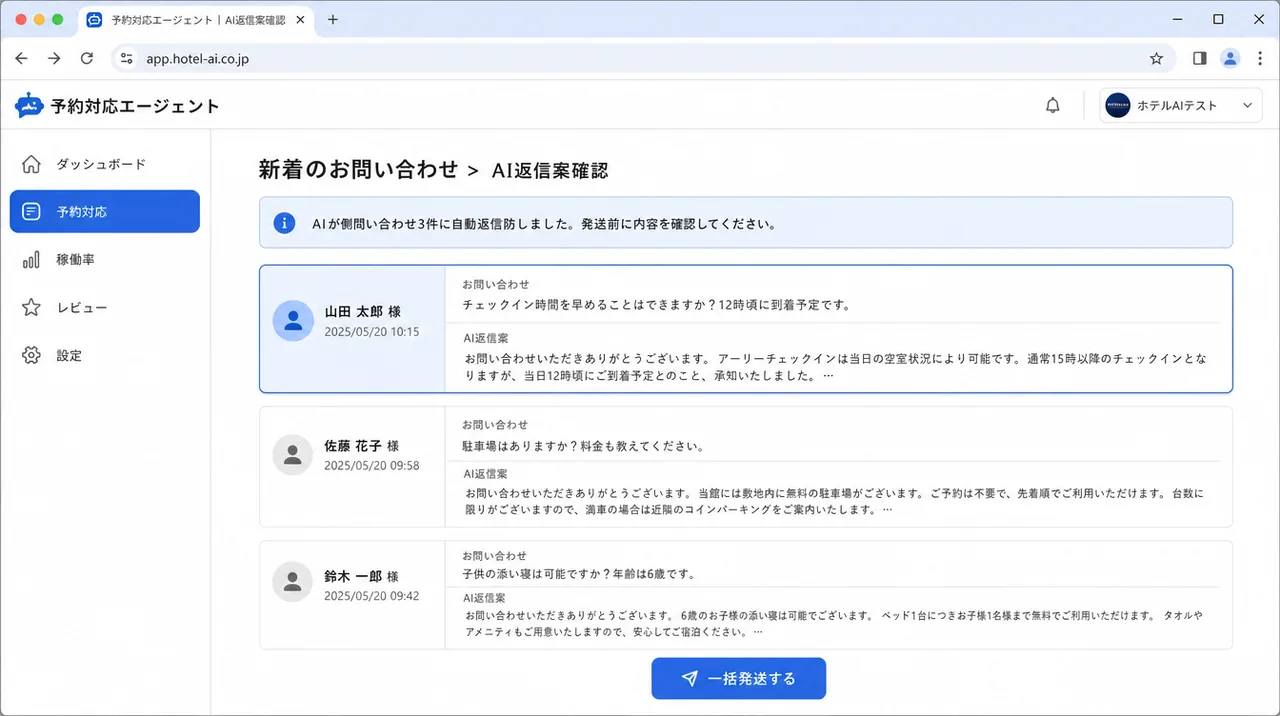Click the 子供の添い寝 inquiry text
The width and height of the screenshot is (1280, 716).
point(579,574)
